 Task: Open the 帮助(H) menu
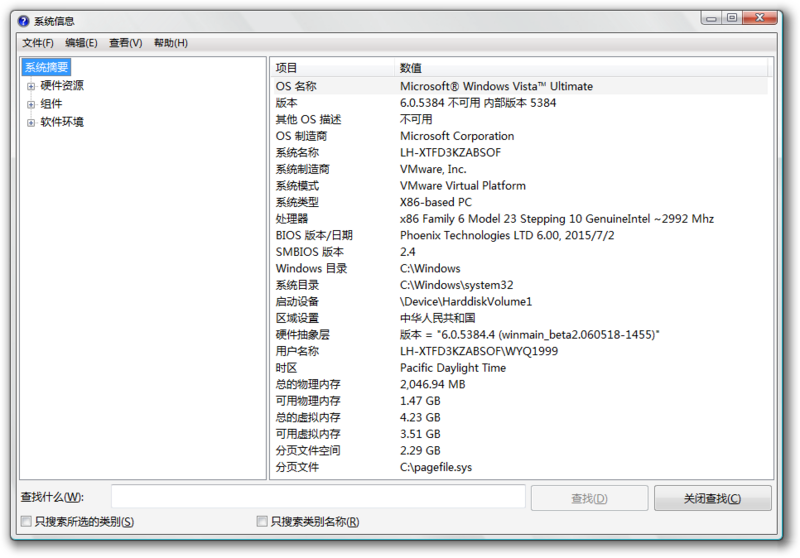pos(171,43)
